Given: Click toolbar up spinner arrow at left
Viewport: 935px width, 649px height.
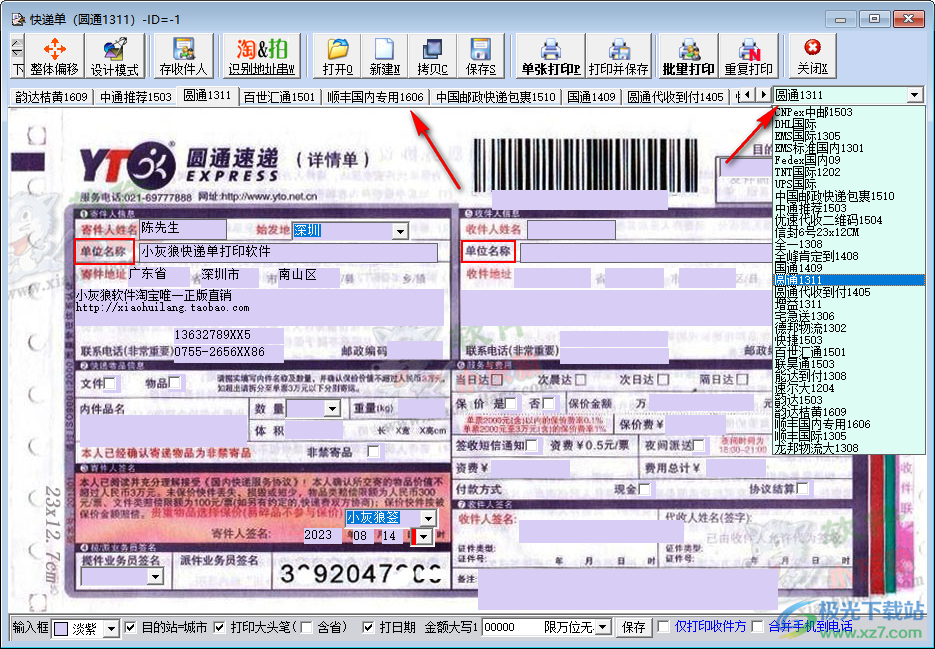Looking at the screenshot, I should tap(17, 43).
